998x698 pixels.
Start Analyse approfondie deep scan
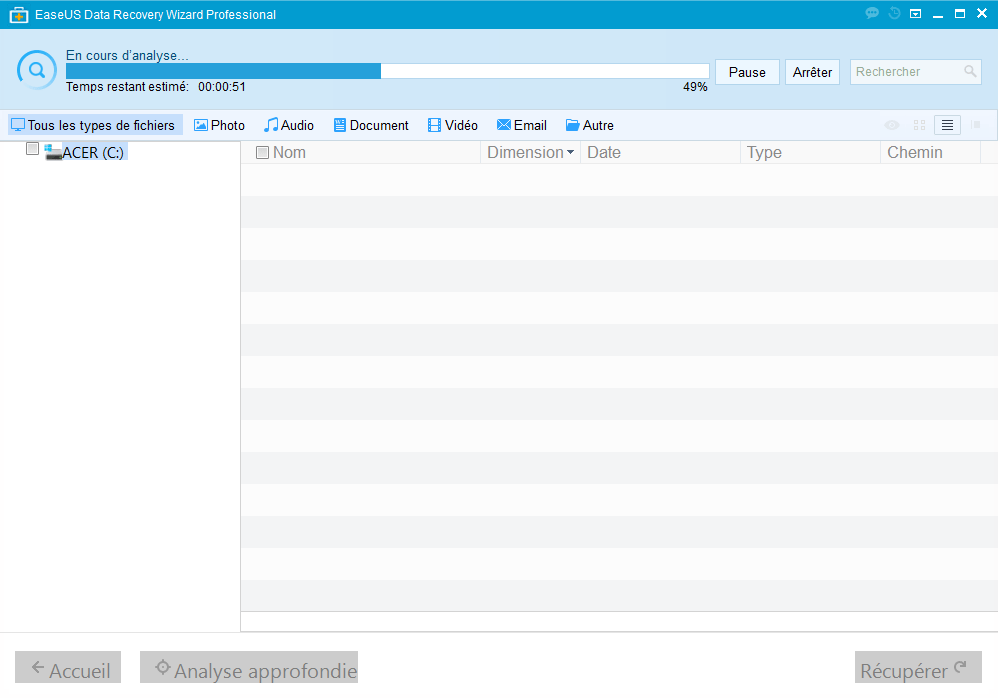tap(249, 667)
